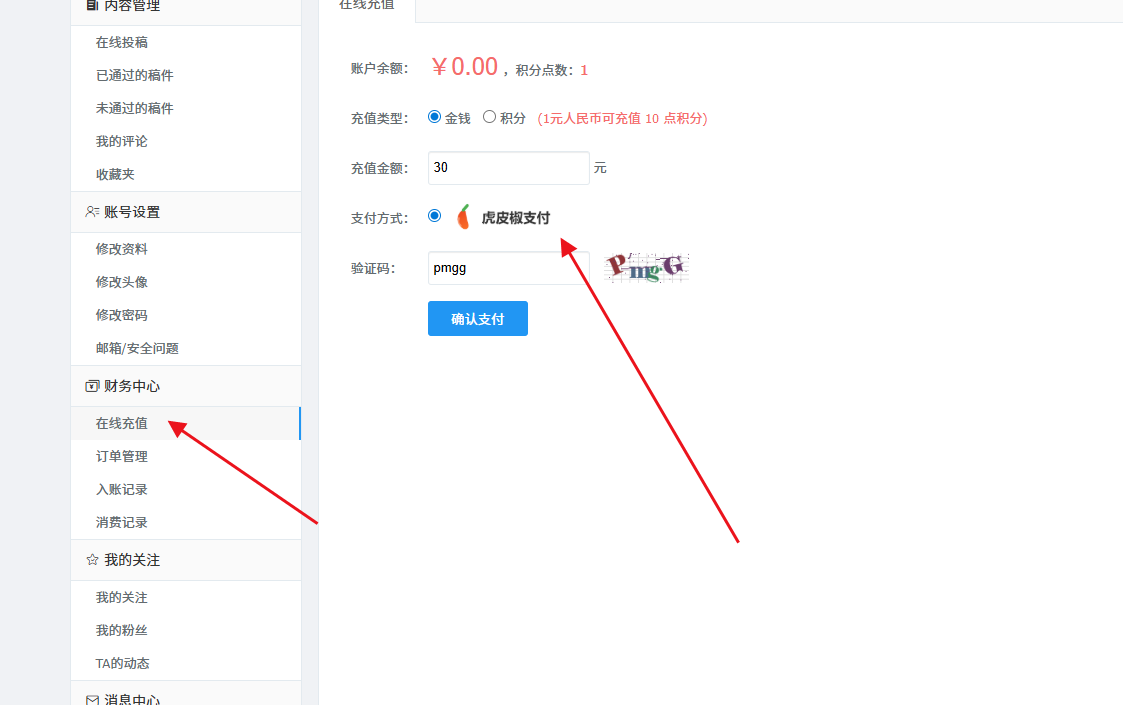Click the points hint 1元人民币可充值 10 点积分
Image resolution: width=1123 pixels, height=705 pixels.
point(622,118)
